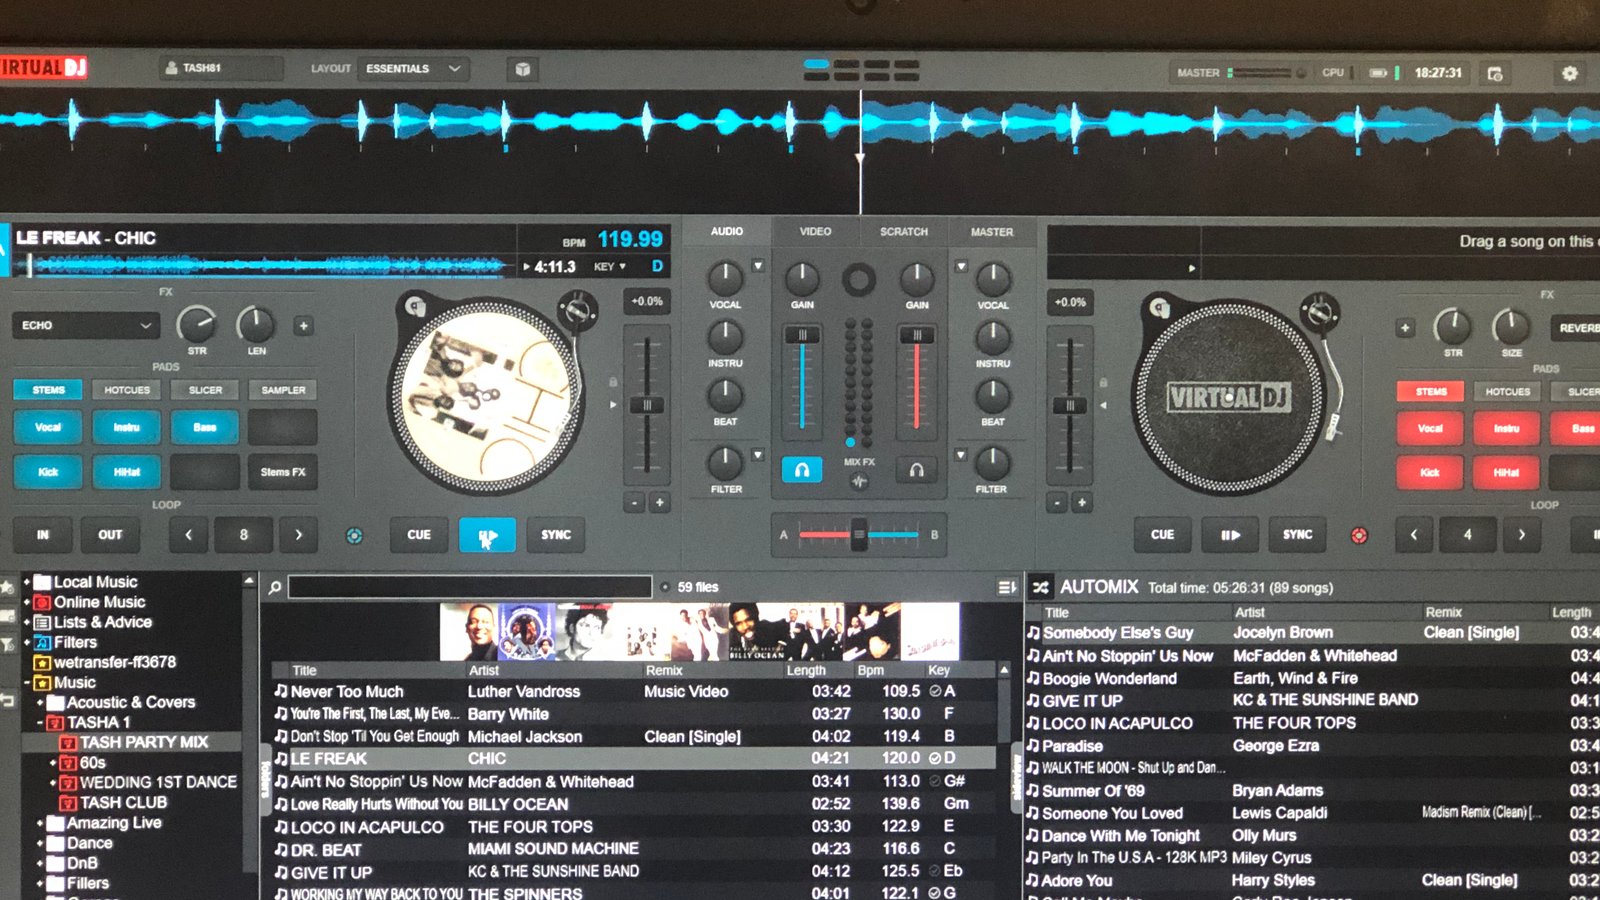Click the left deck quantize circle icon

pos(354,536)
